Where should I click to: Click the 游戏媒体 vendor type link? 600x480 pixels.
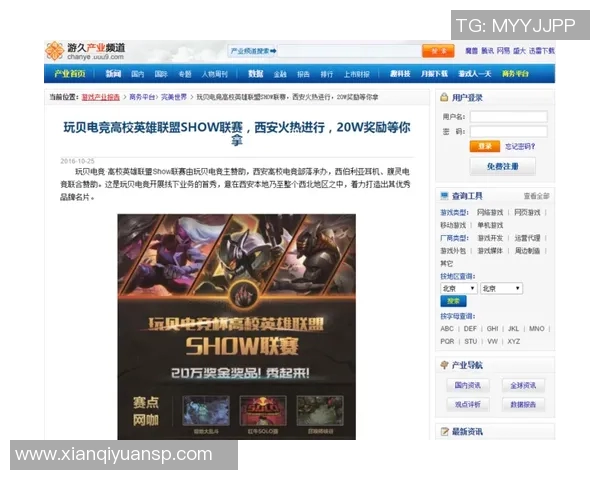(490, 251)
